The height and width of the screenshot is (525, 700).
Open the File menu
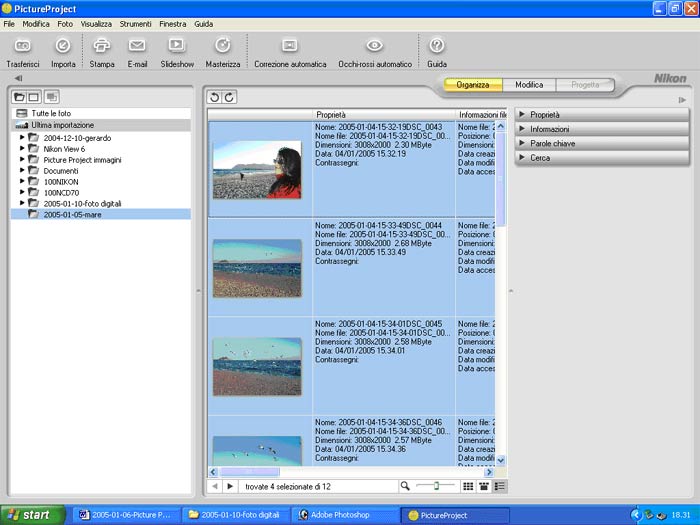[9, 24]
